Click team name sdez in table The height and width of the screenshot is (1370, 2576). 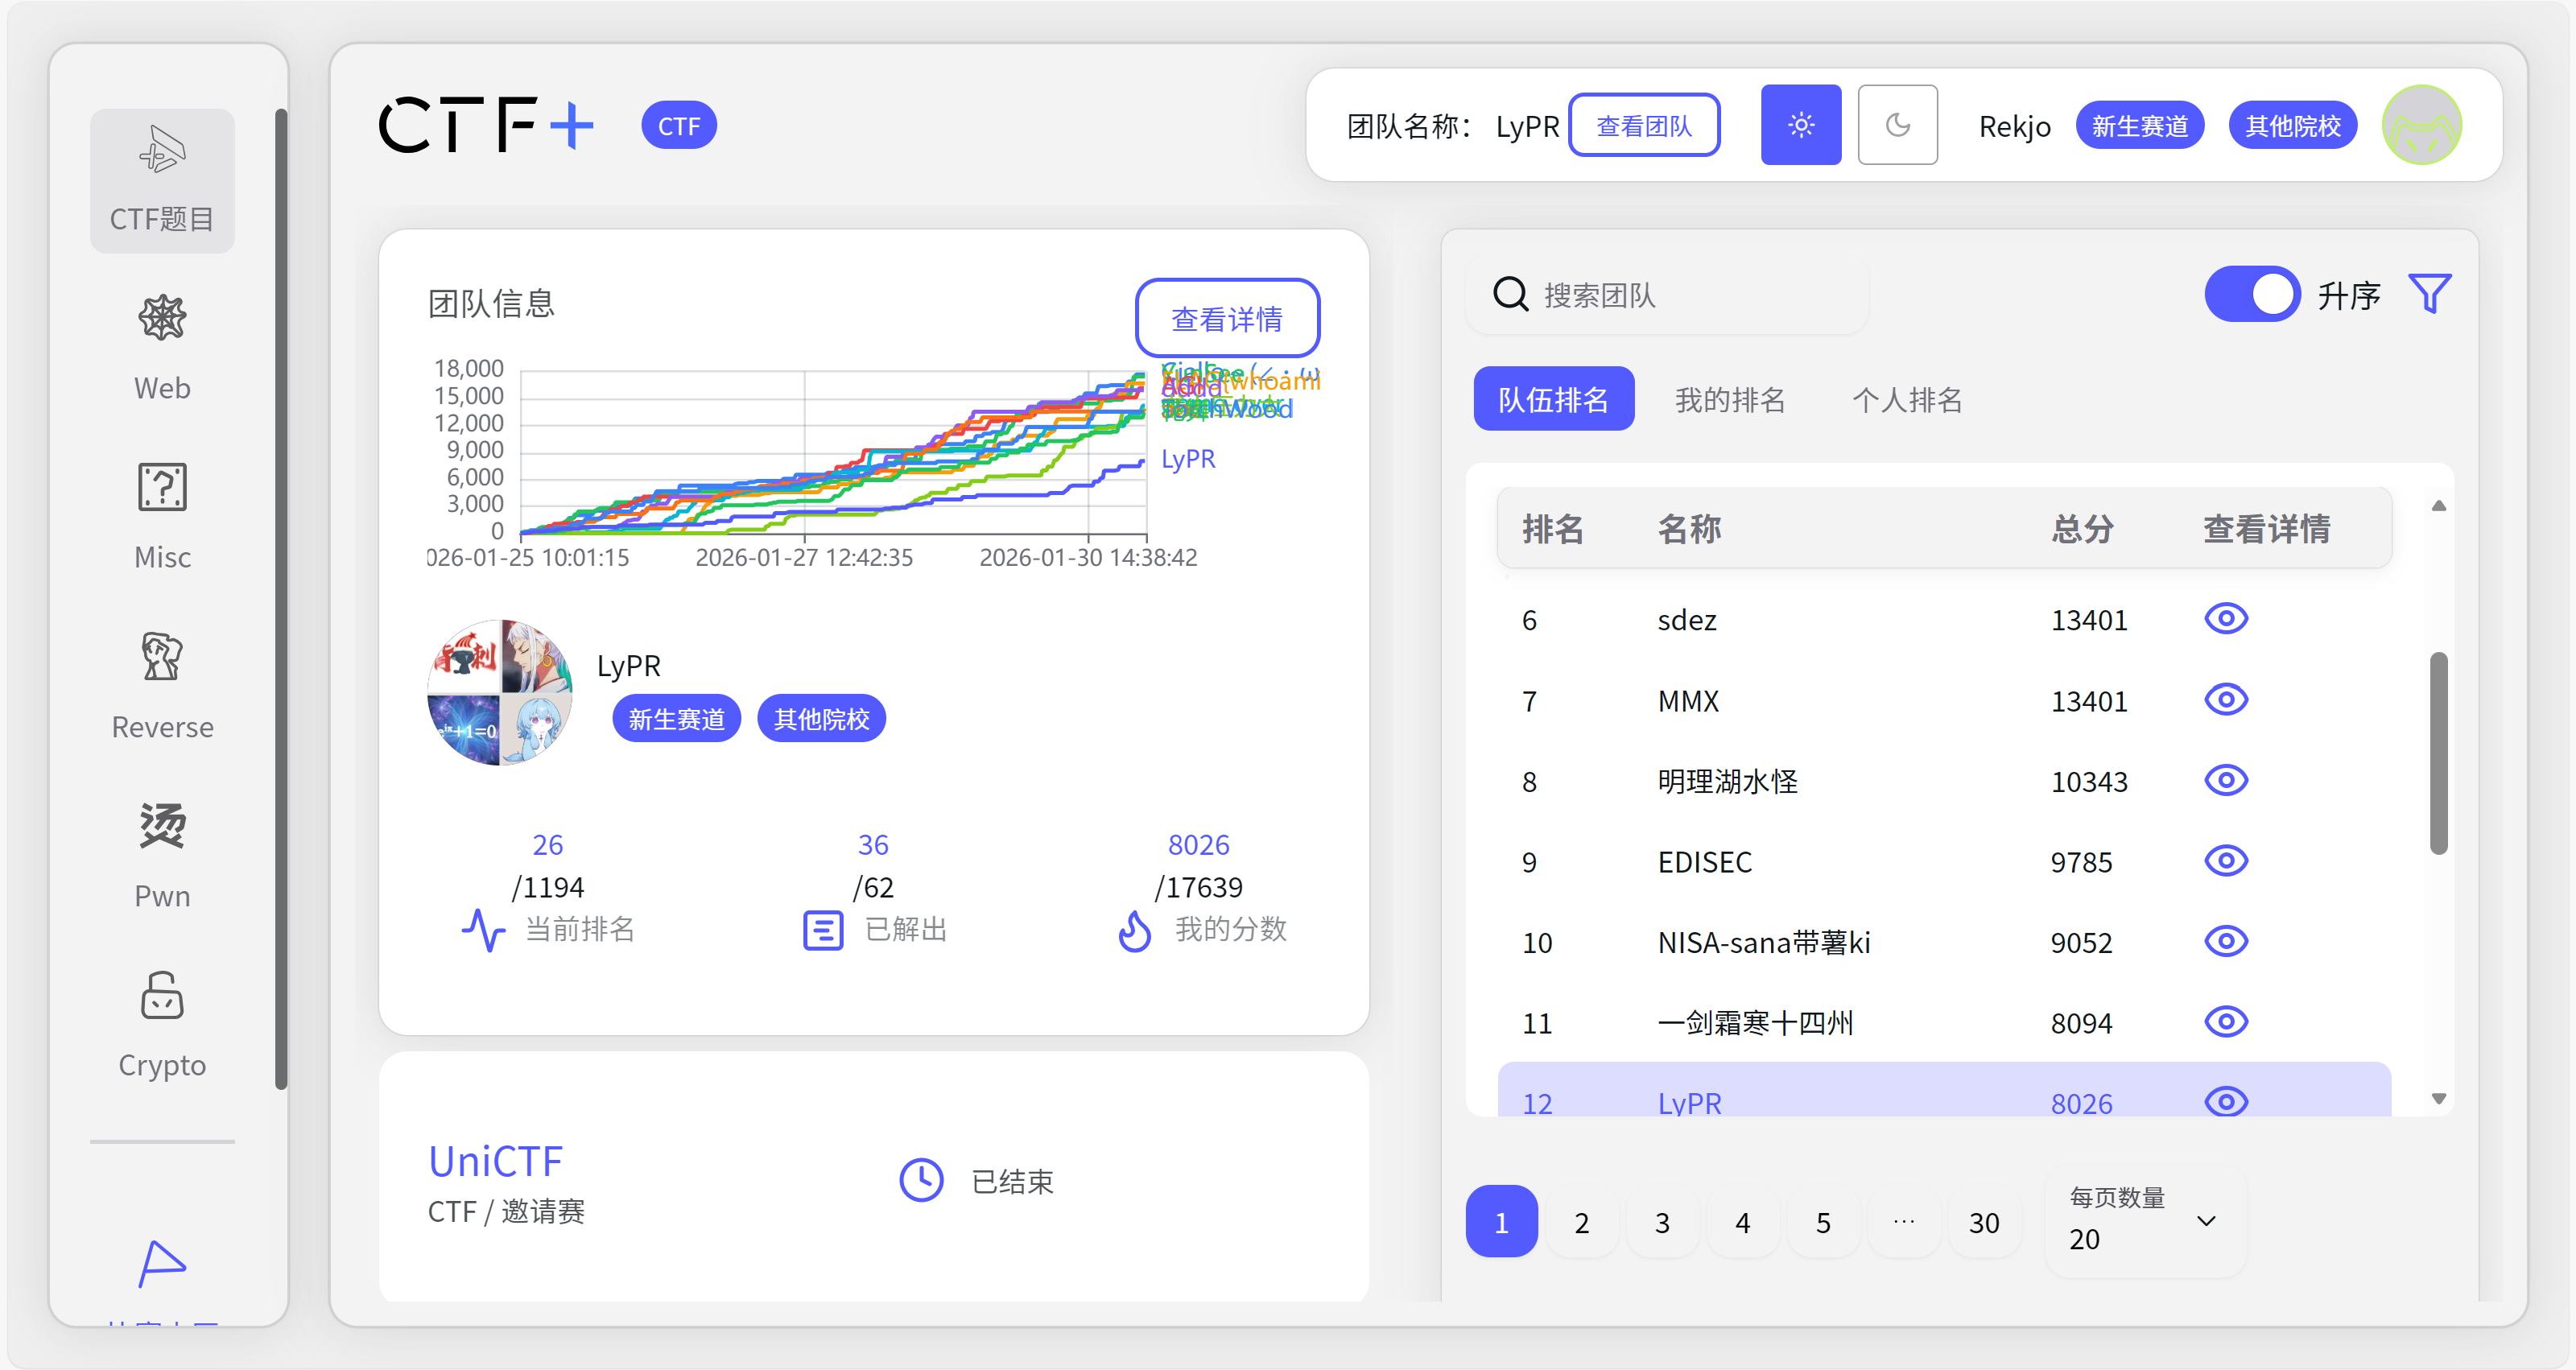click(1687, 620)
